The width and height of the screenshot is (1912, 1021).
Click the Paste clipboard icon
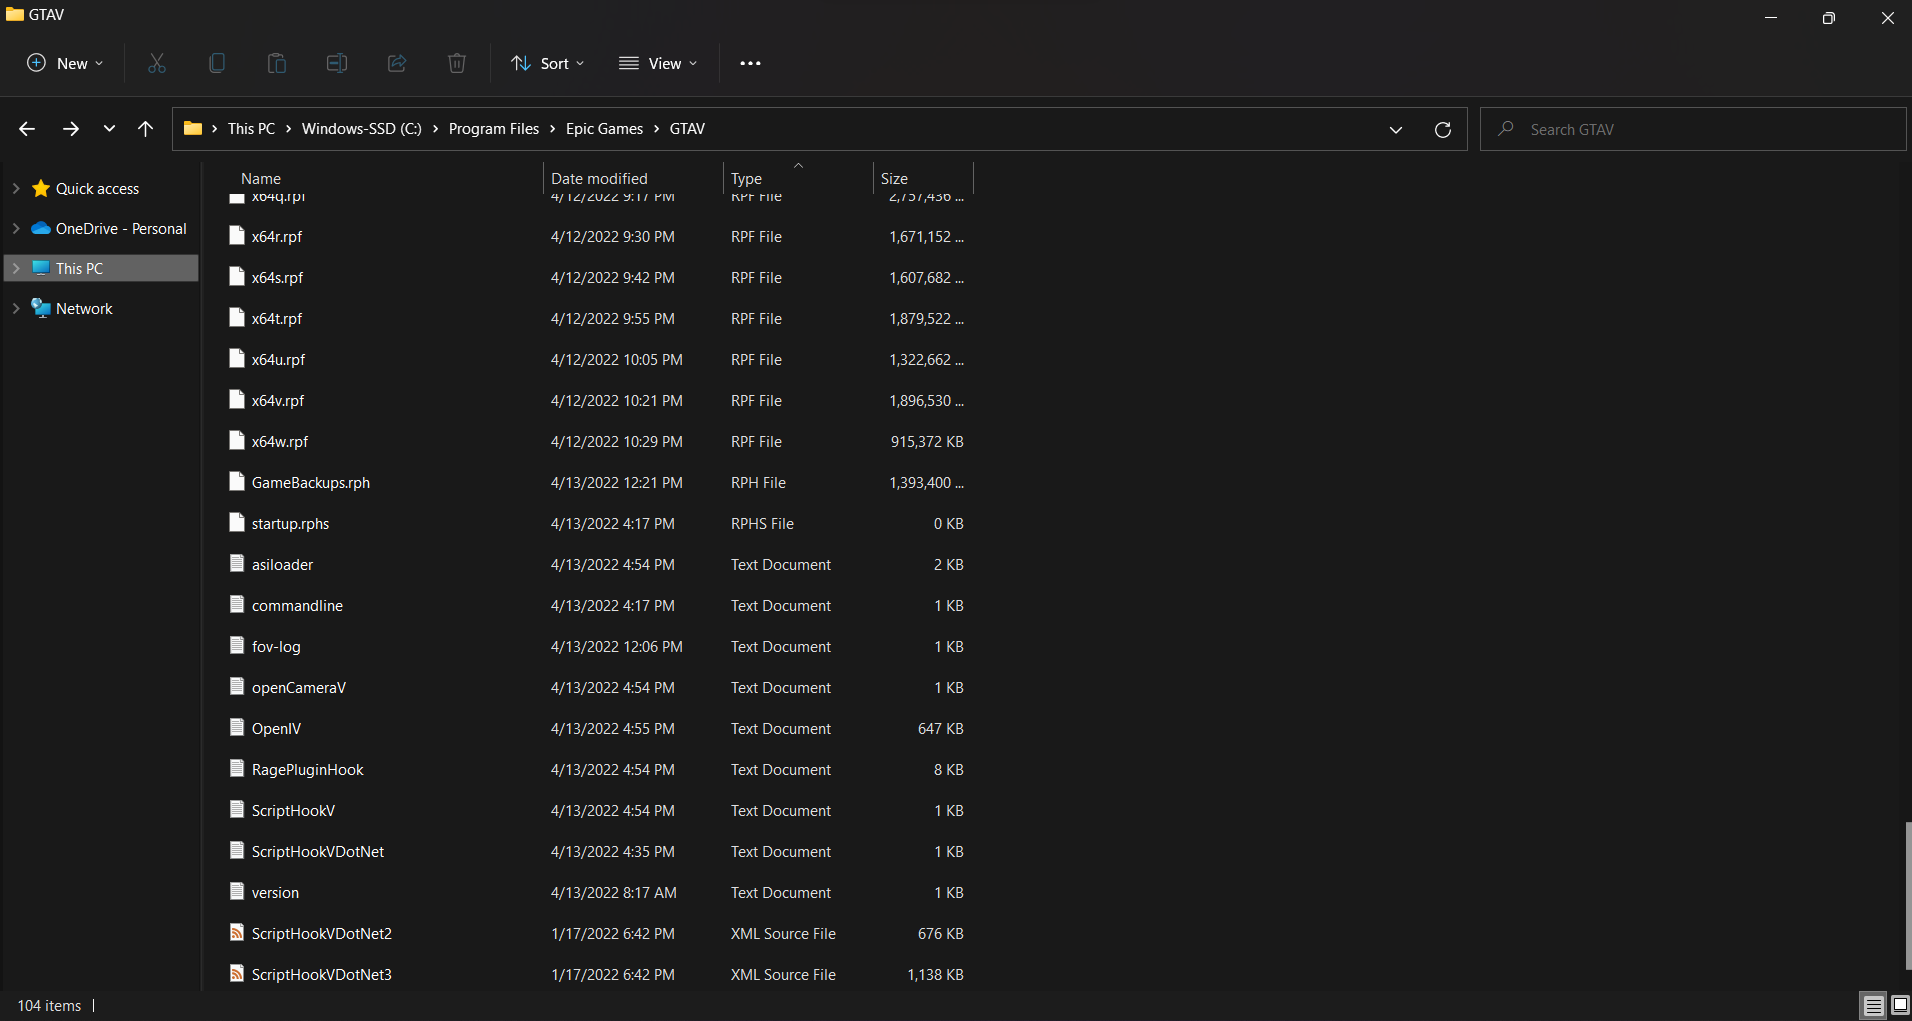(x=277, y=63)
